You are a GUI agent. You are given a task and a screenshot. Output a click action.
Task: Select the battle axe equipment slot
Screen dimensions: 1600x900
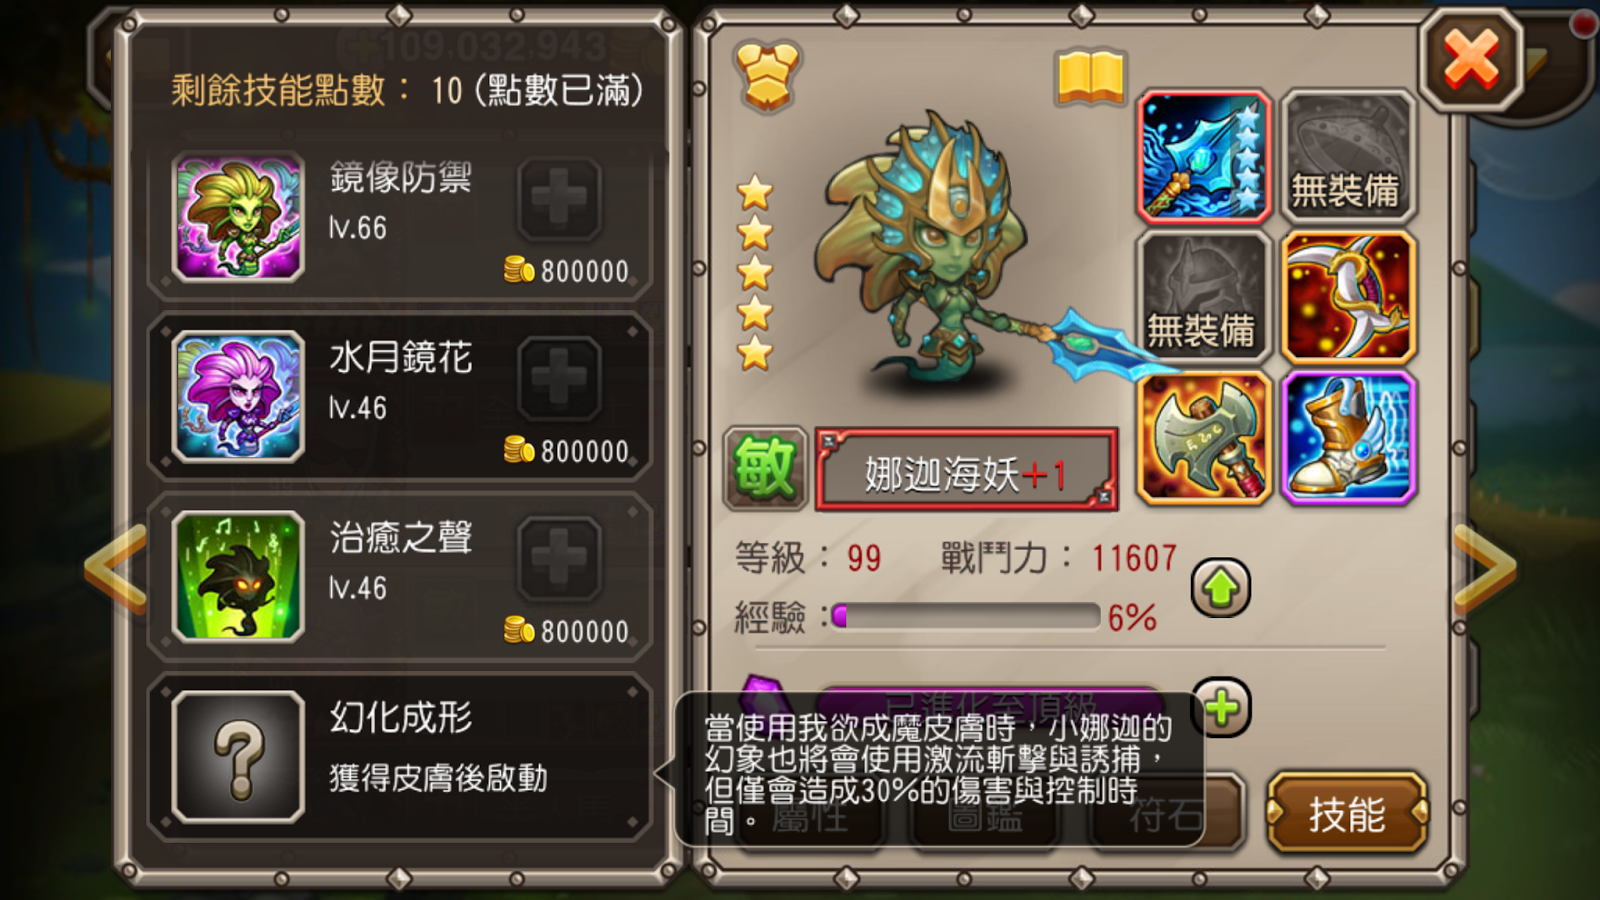pos(1204,438)
